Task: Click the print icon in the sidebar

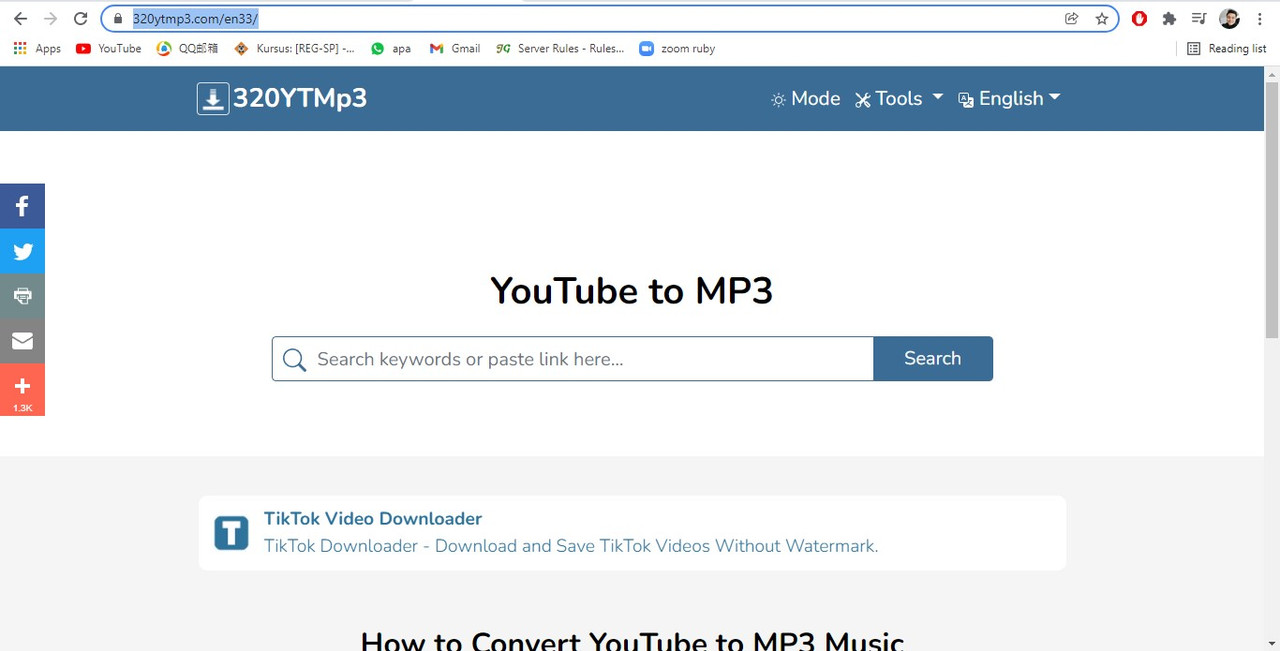Action: [22, 296]
